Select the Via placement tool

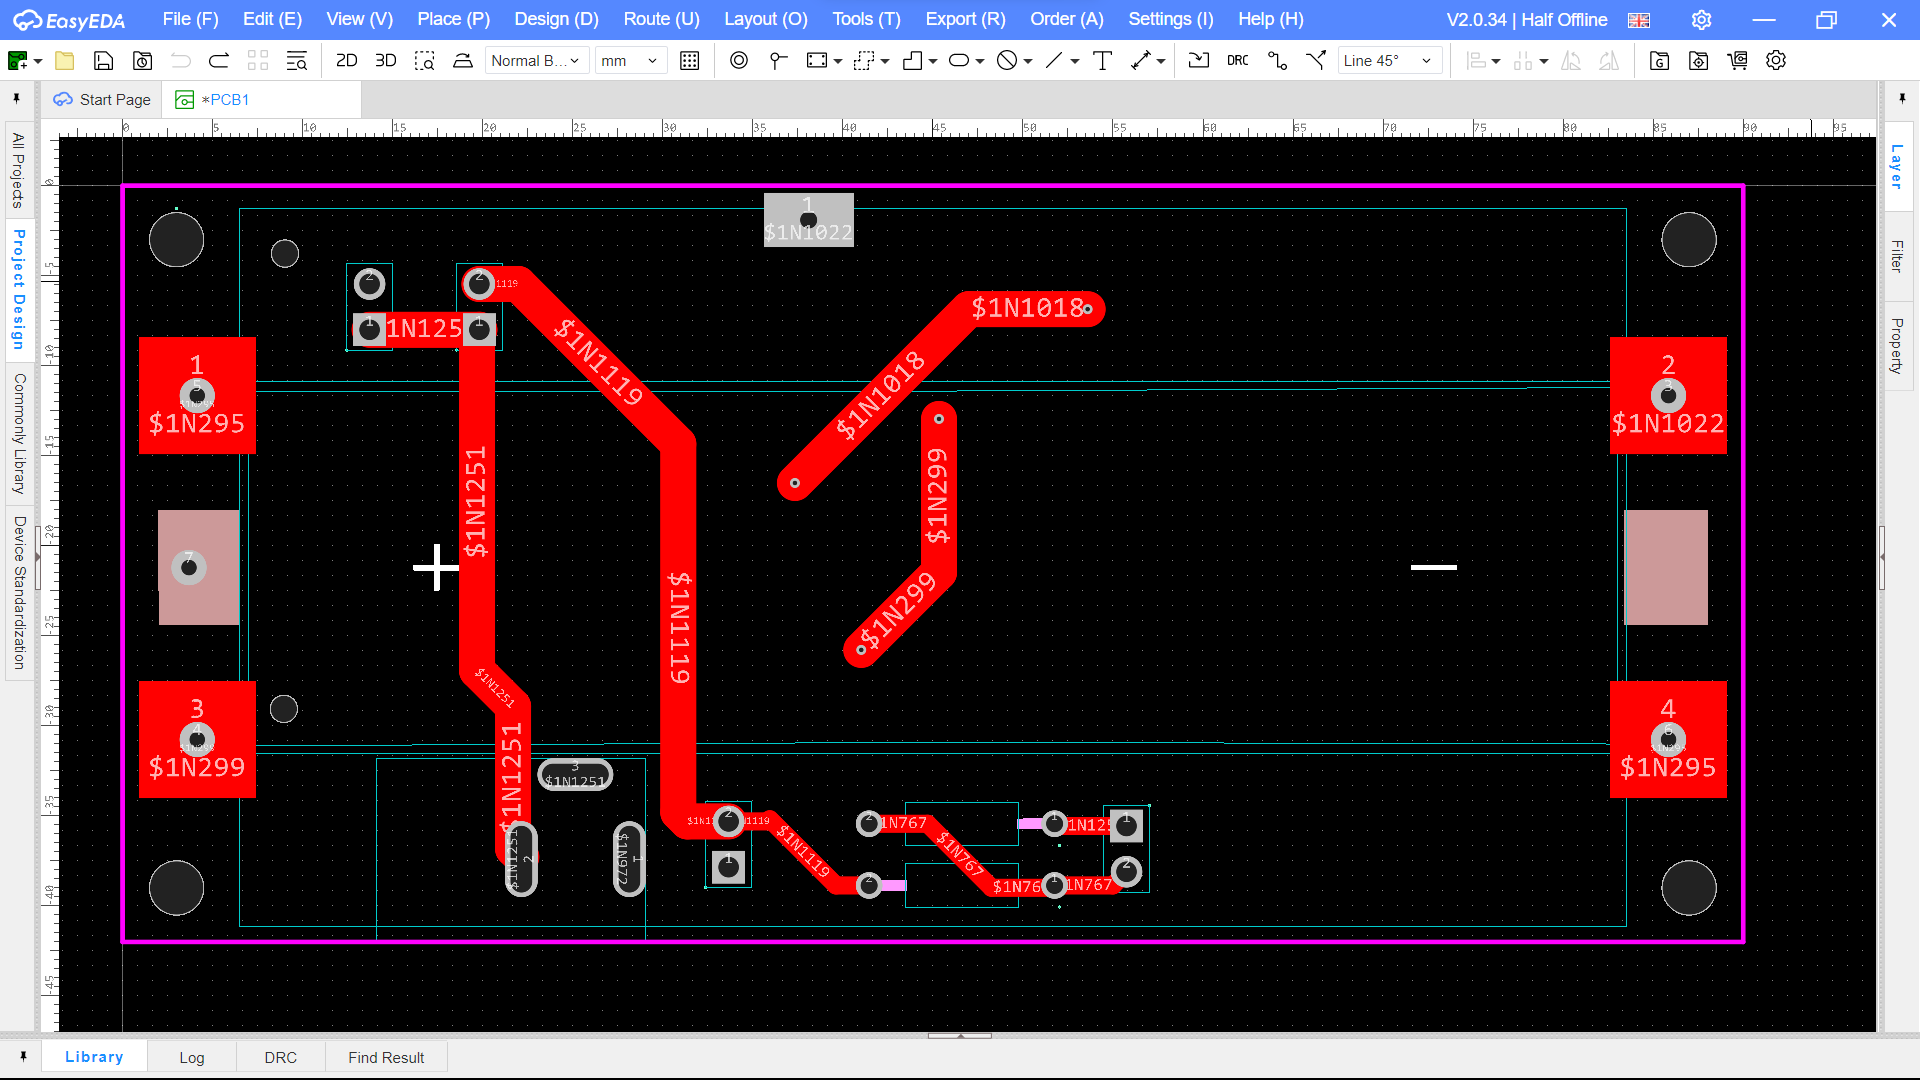pos(738,61)
